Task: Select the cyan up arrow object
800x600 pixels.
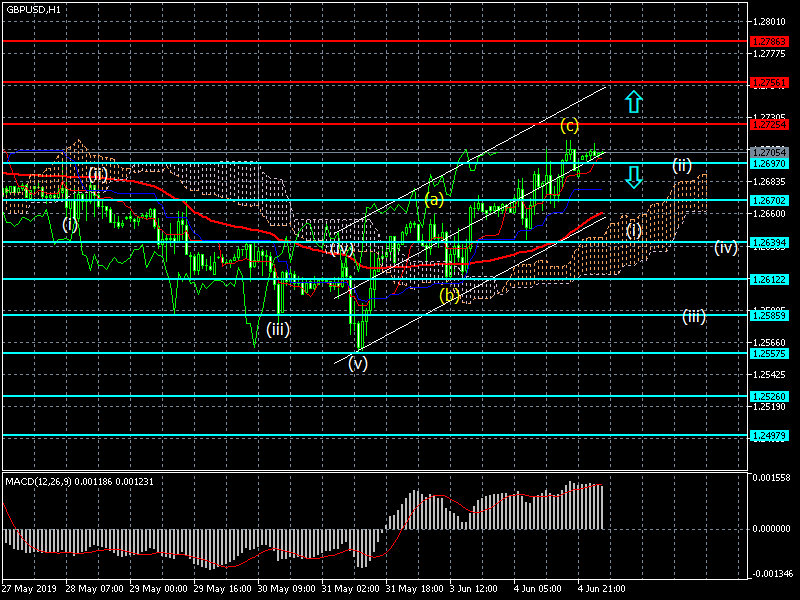Action: pos(634,102)
